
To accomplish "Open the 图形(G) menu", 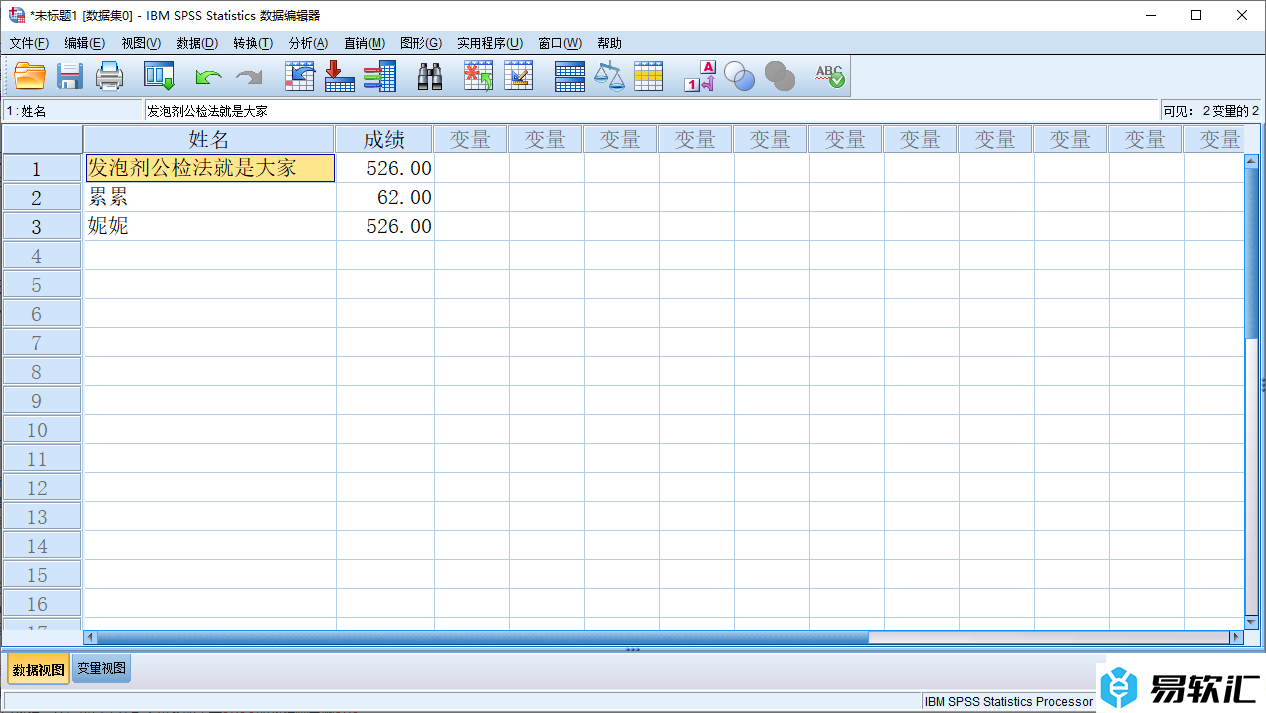I will tap(421, 43).
